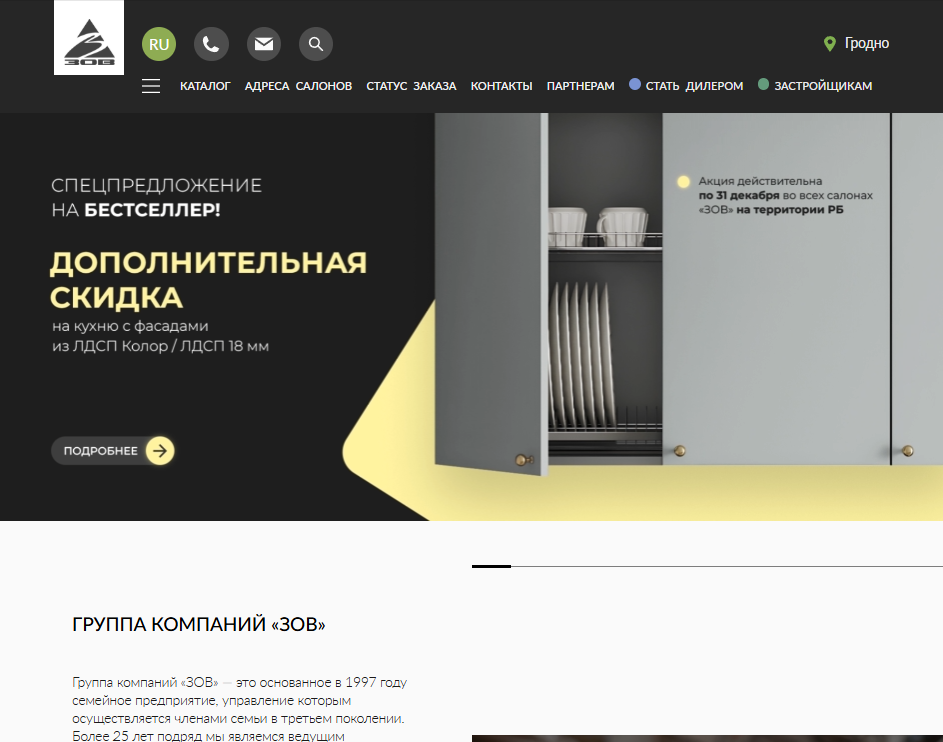Click the arrow inside ПОДРОБНЕЕ button

pyautogui.click(x=159, y=451)
